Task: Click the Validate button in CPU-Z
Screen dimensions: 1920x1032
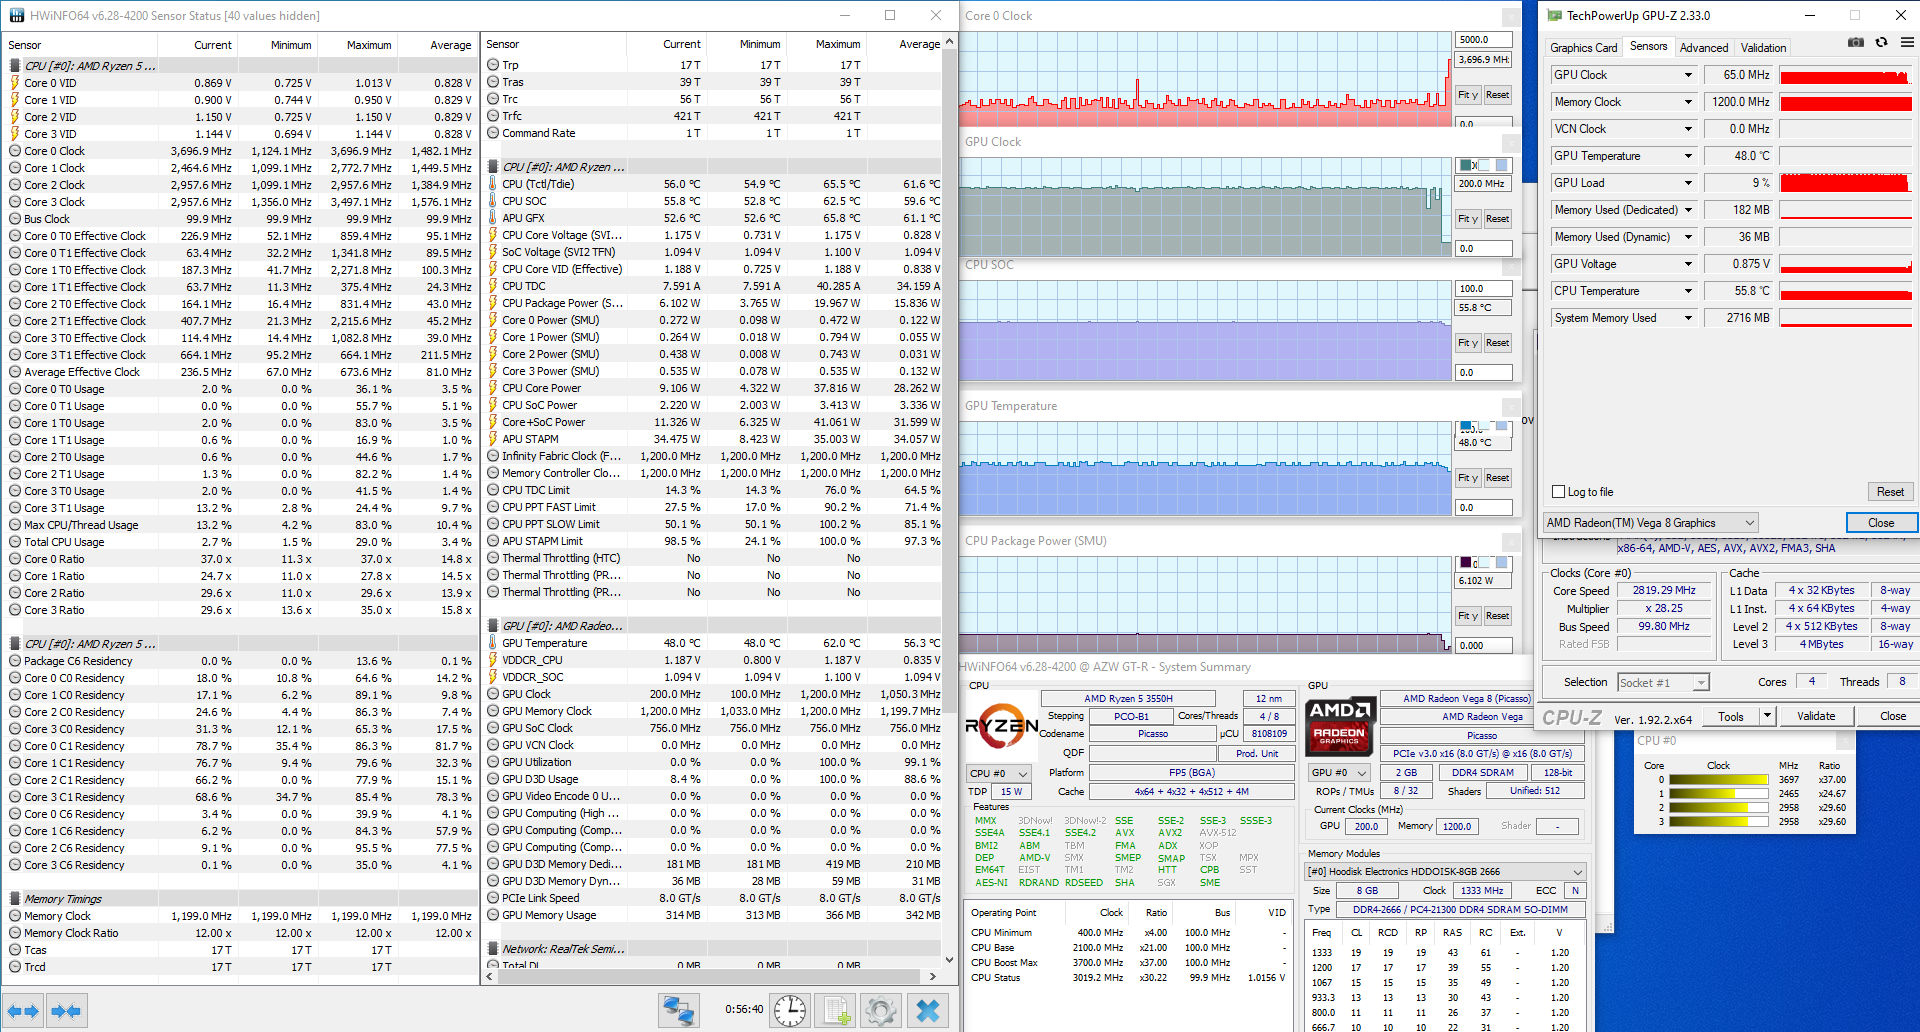Action: point(1816,716)
